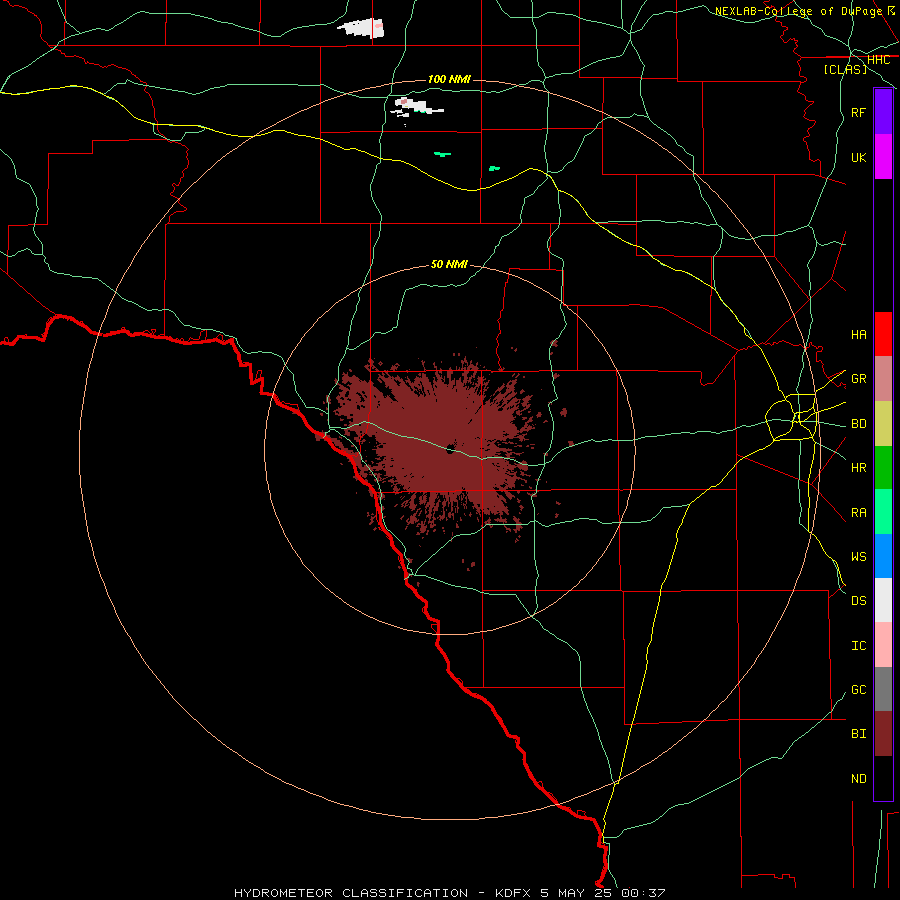Click the WS legend label
The width and height of the screenshot is (900, 900).
(x=858, y=556)
